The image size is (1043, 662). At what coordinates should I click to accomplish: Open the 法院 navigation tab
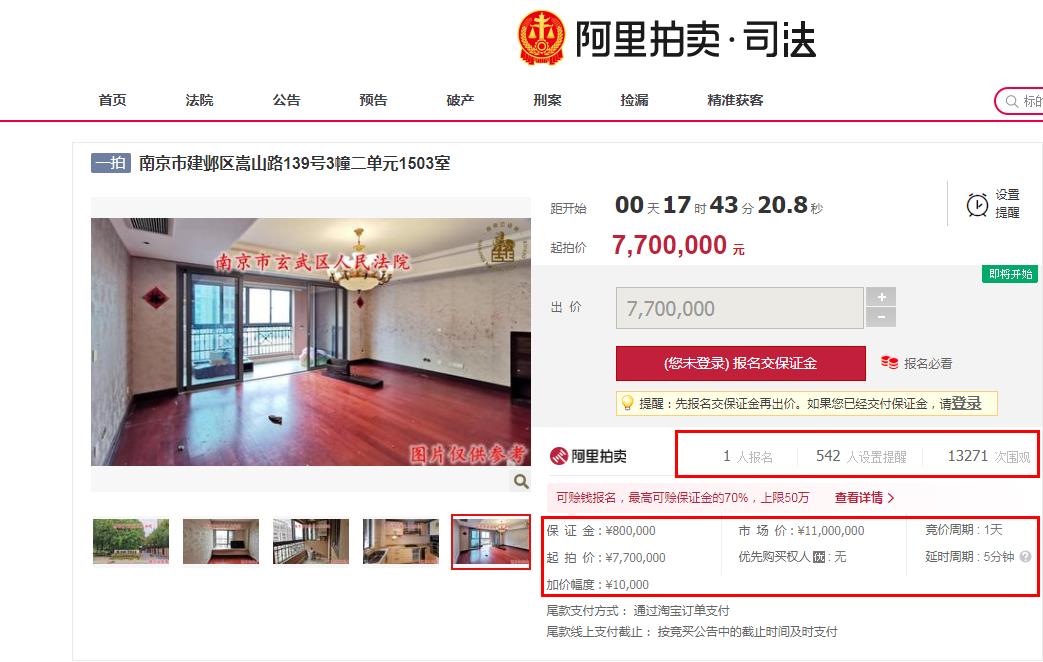point(199,100)
